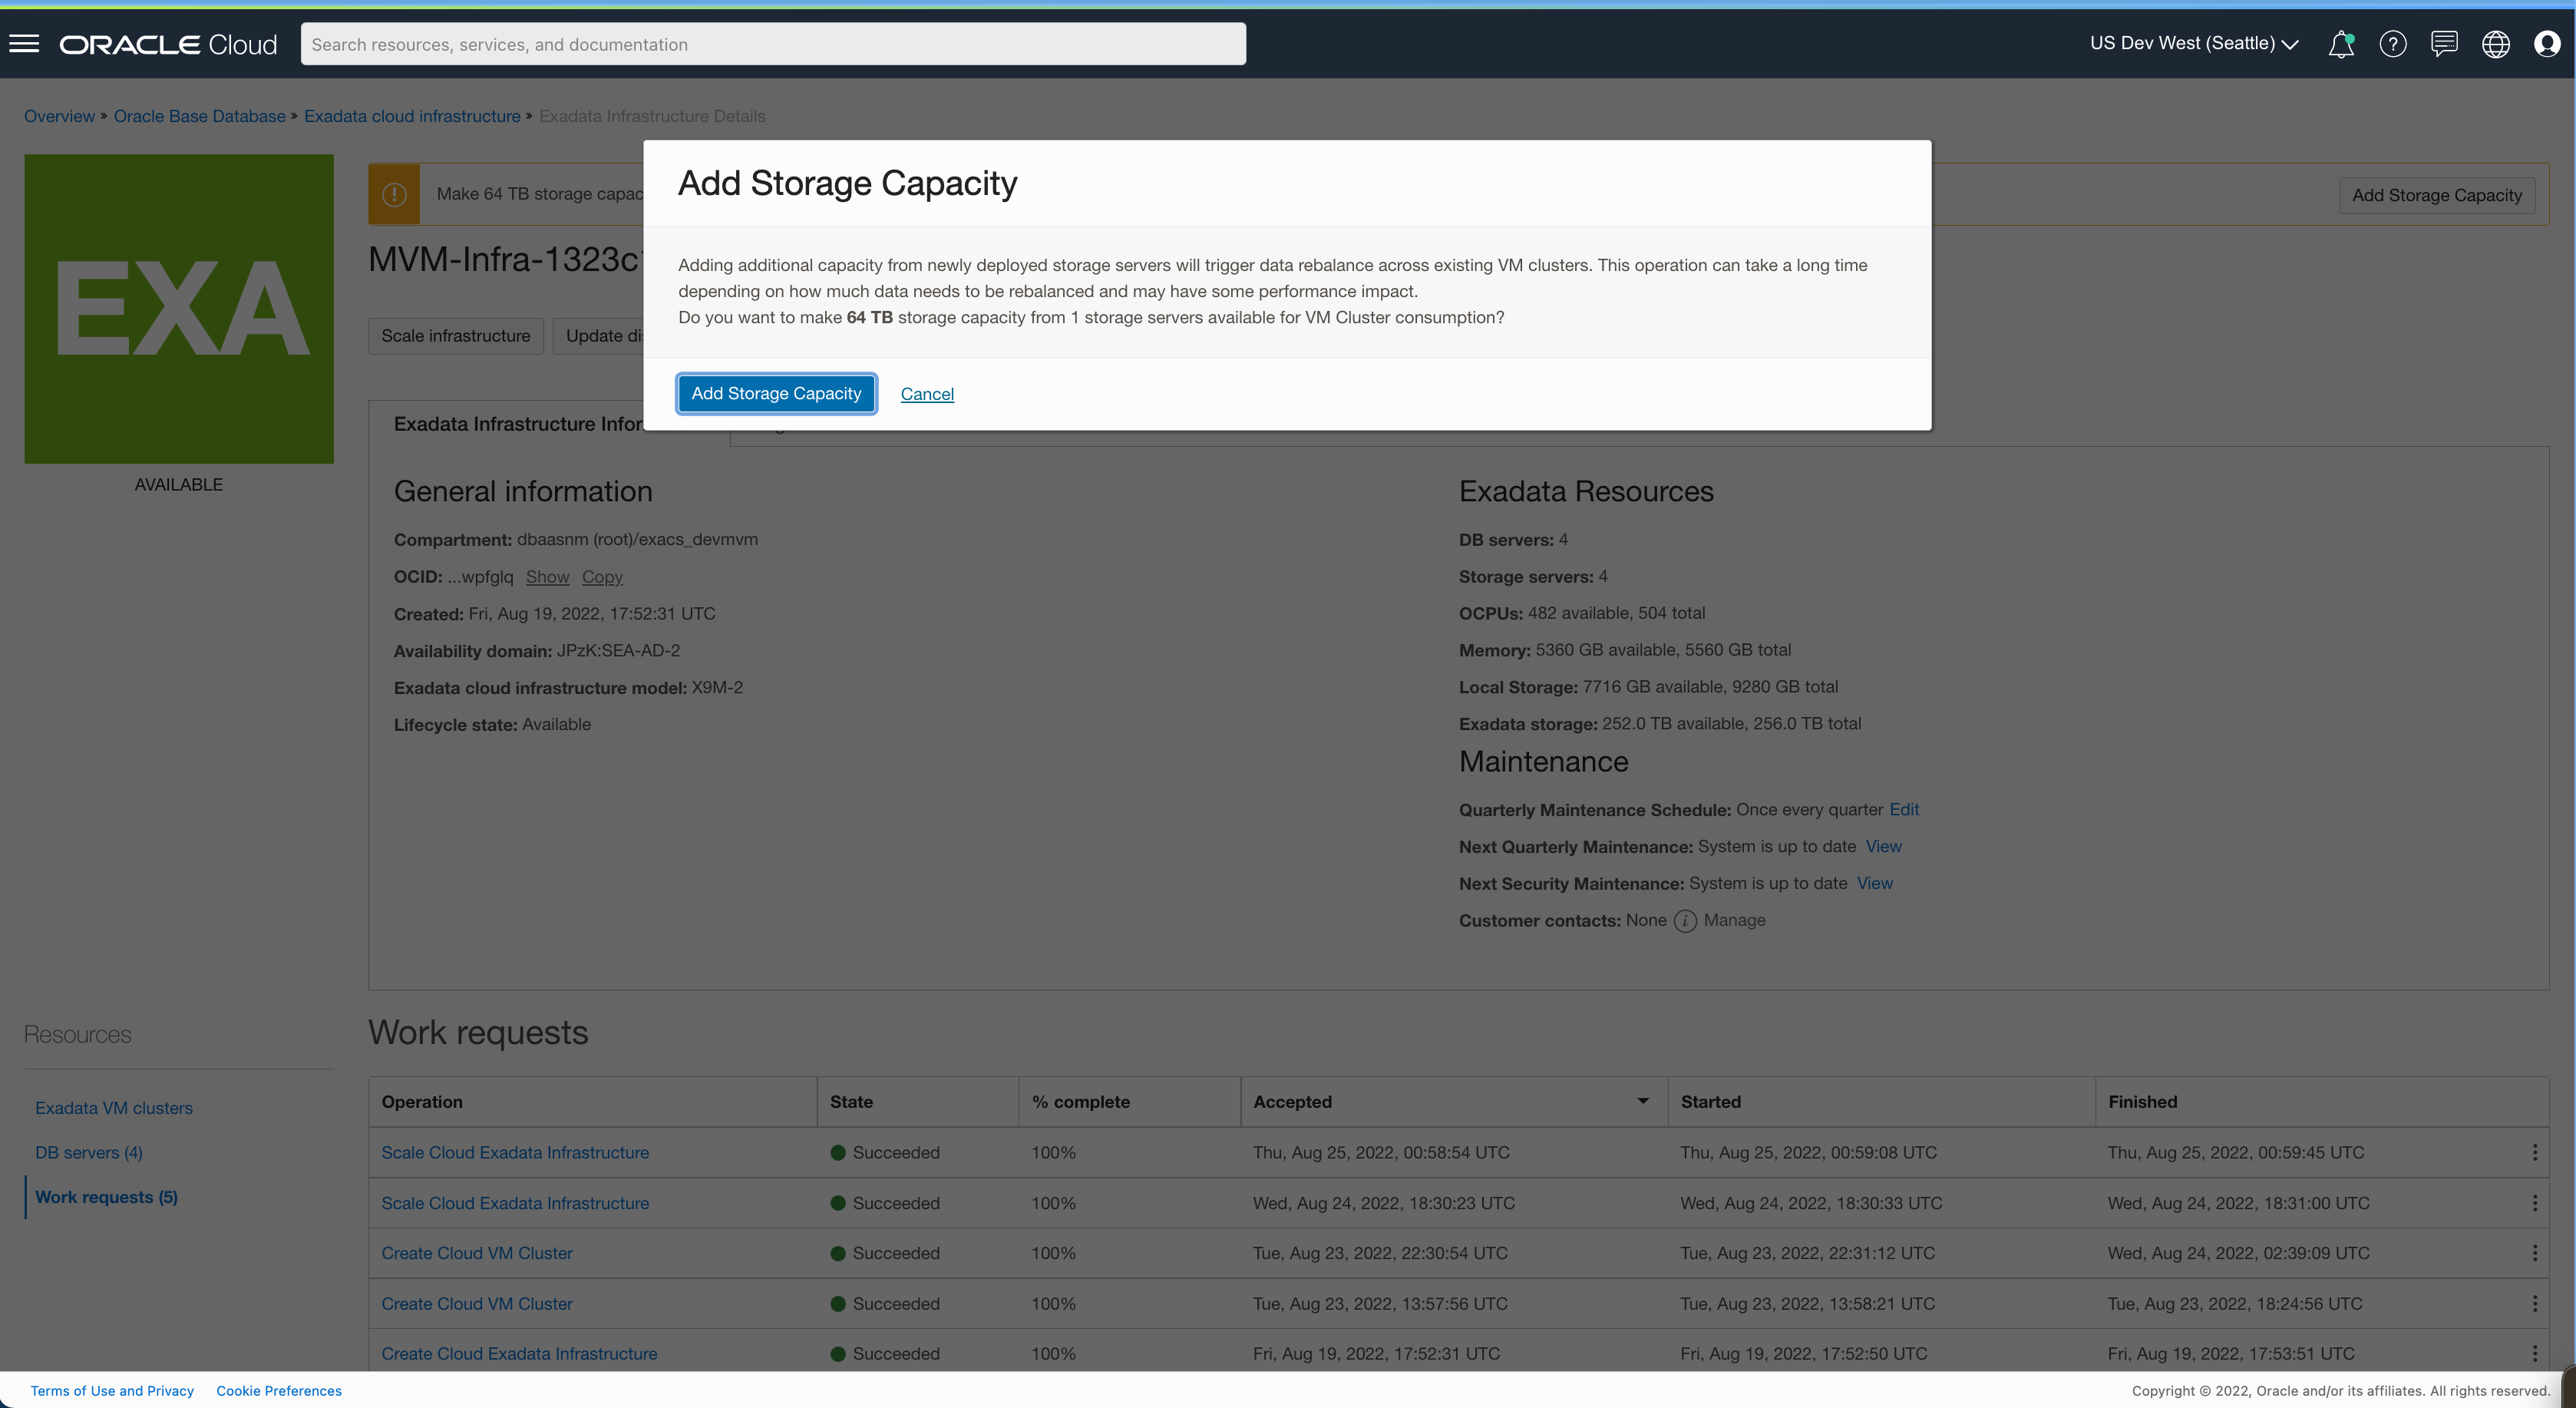The height and width of the screenshot is (1408, 2576).
Task: Confirm with Add Storage Capacity button
Action: pos(776,393)
